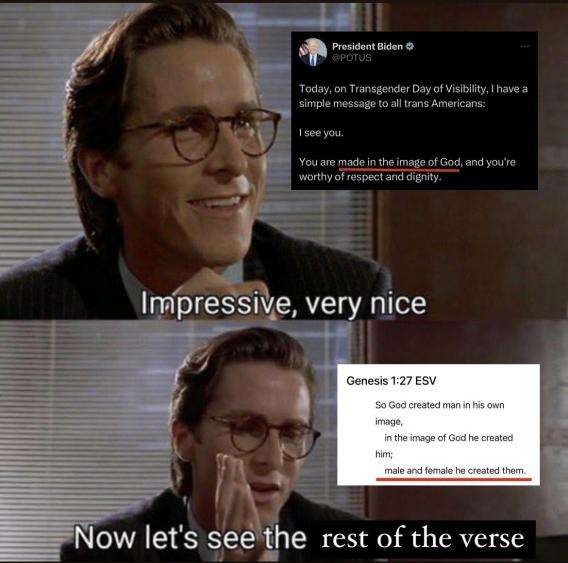
Task: Click the verified badge next to President Biden
Action: point(410,46)
